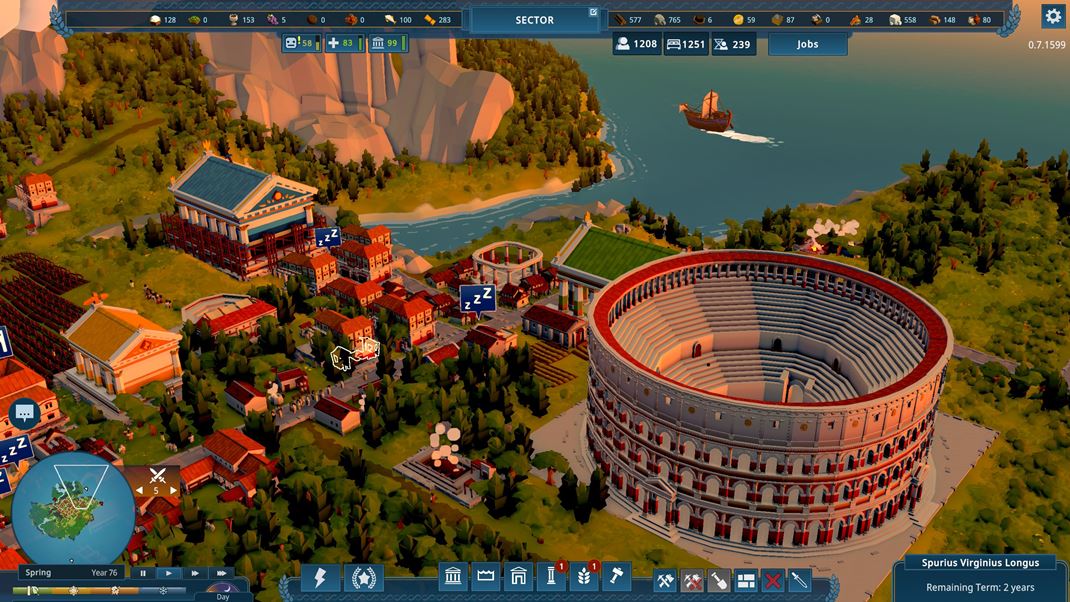Viewport: 1070px width, 602px height.
Task: Expand the SECTOR panel edit icon
Action: click(x=593, y=13)
